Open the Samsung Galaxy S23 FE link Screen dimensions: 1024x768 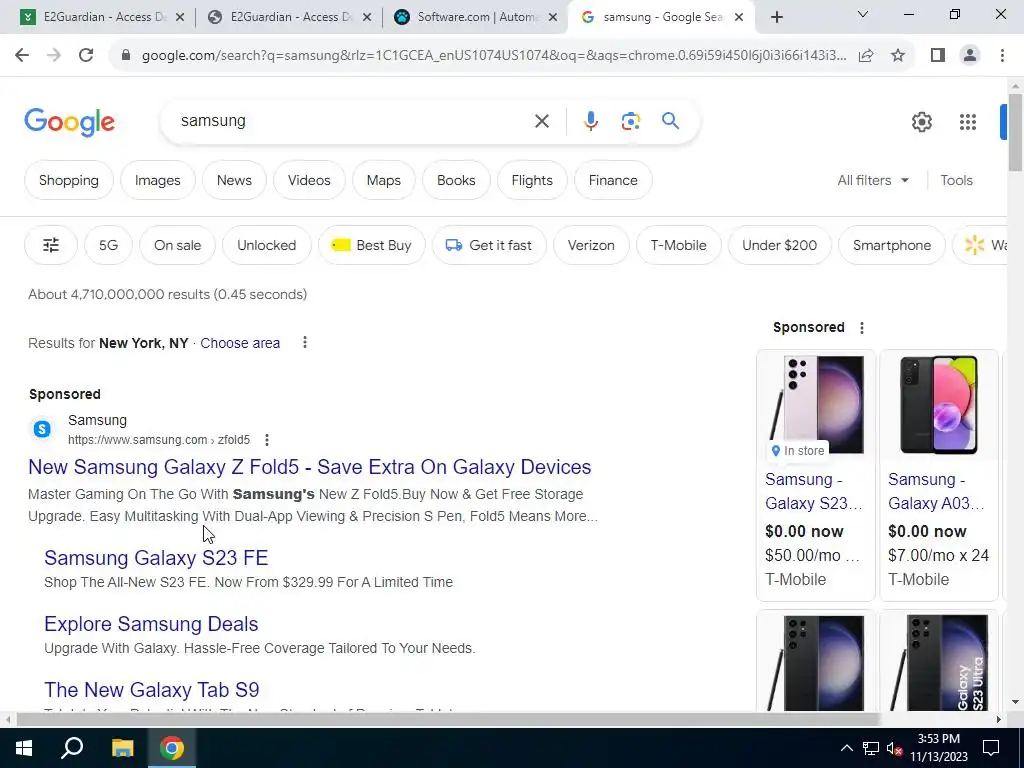tap(156, 558)
